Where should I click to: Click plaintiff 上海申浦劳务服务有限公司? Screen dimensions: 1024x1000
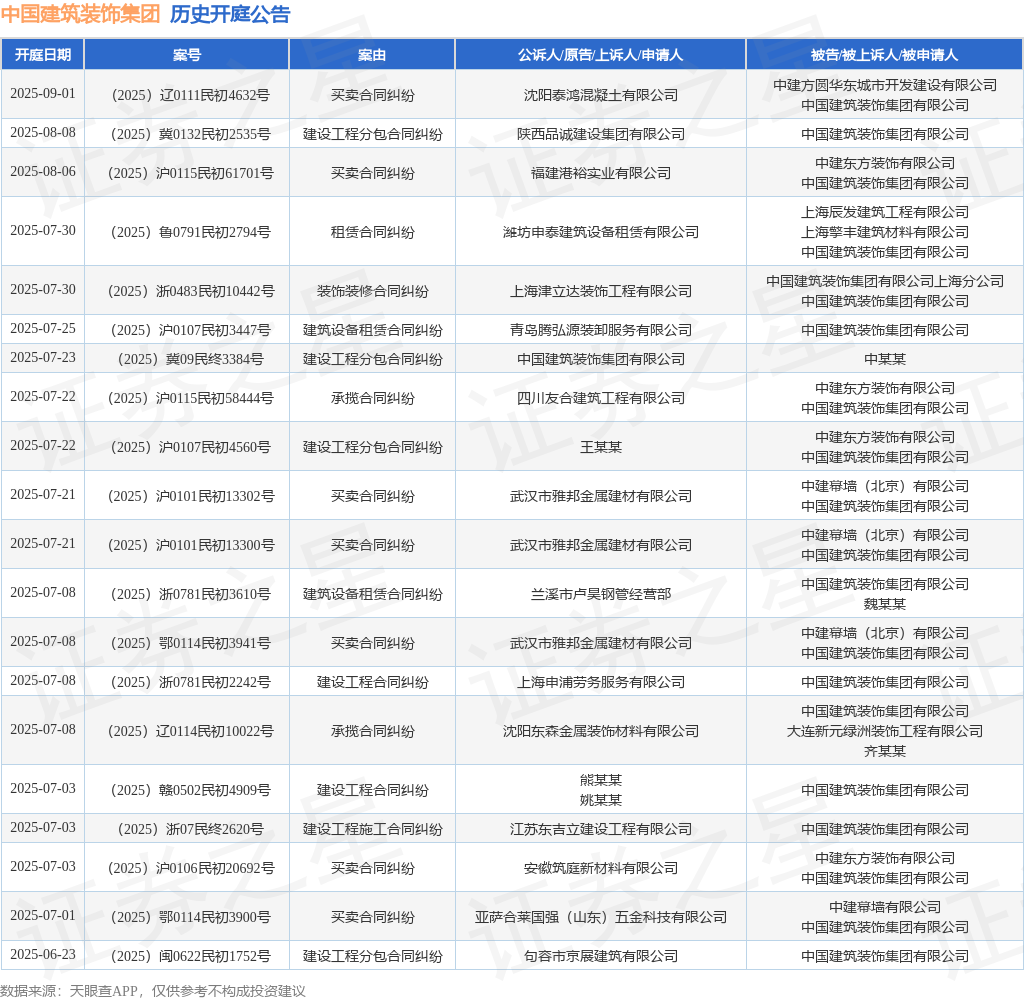pos(601,683)
